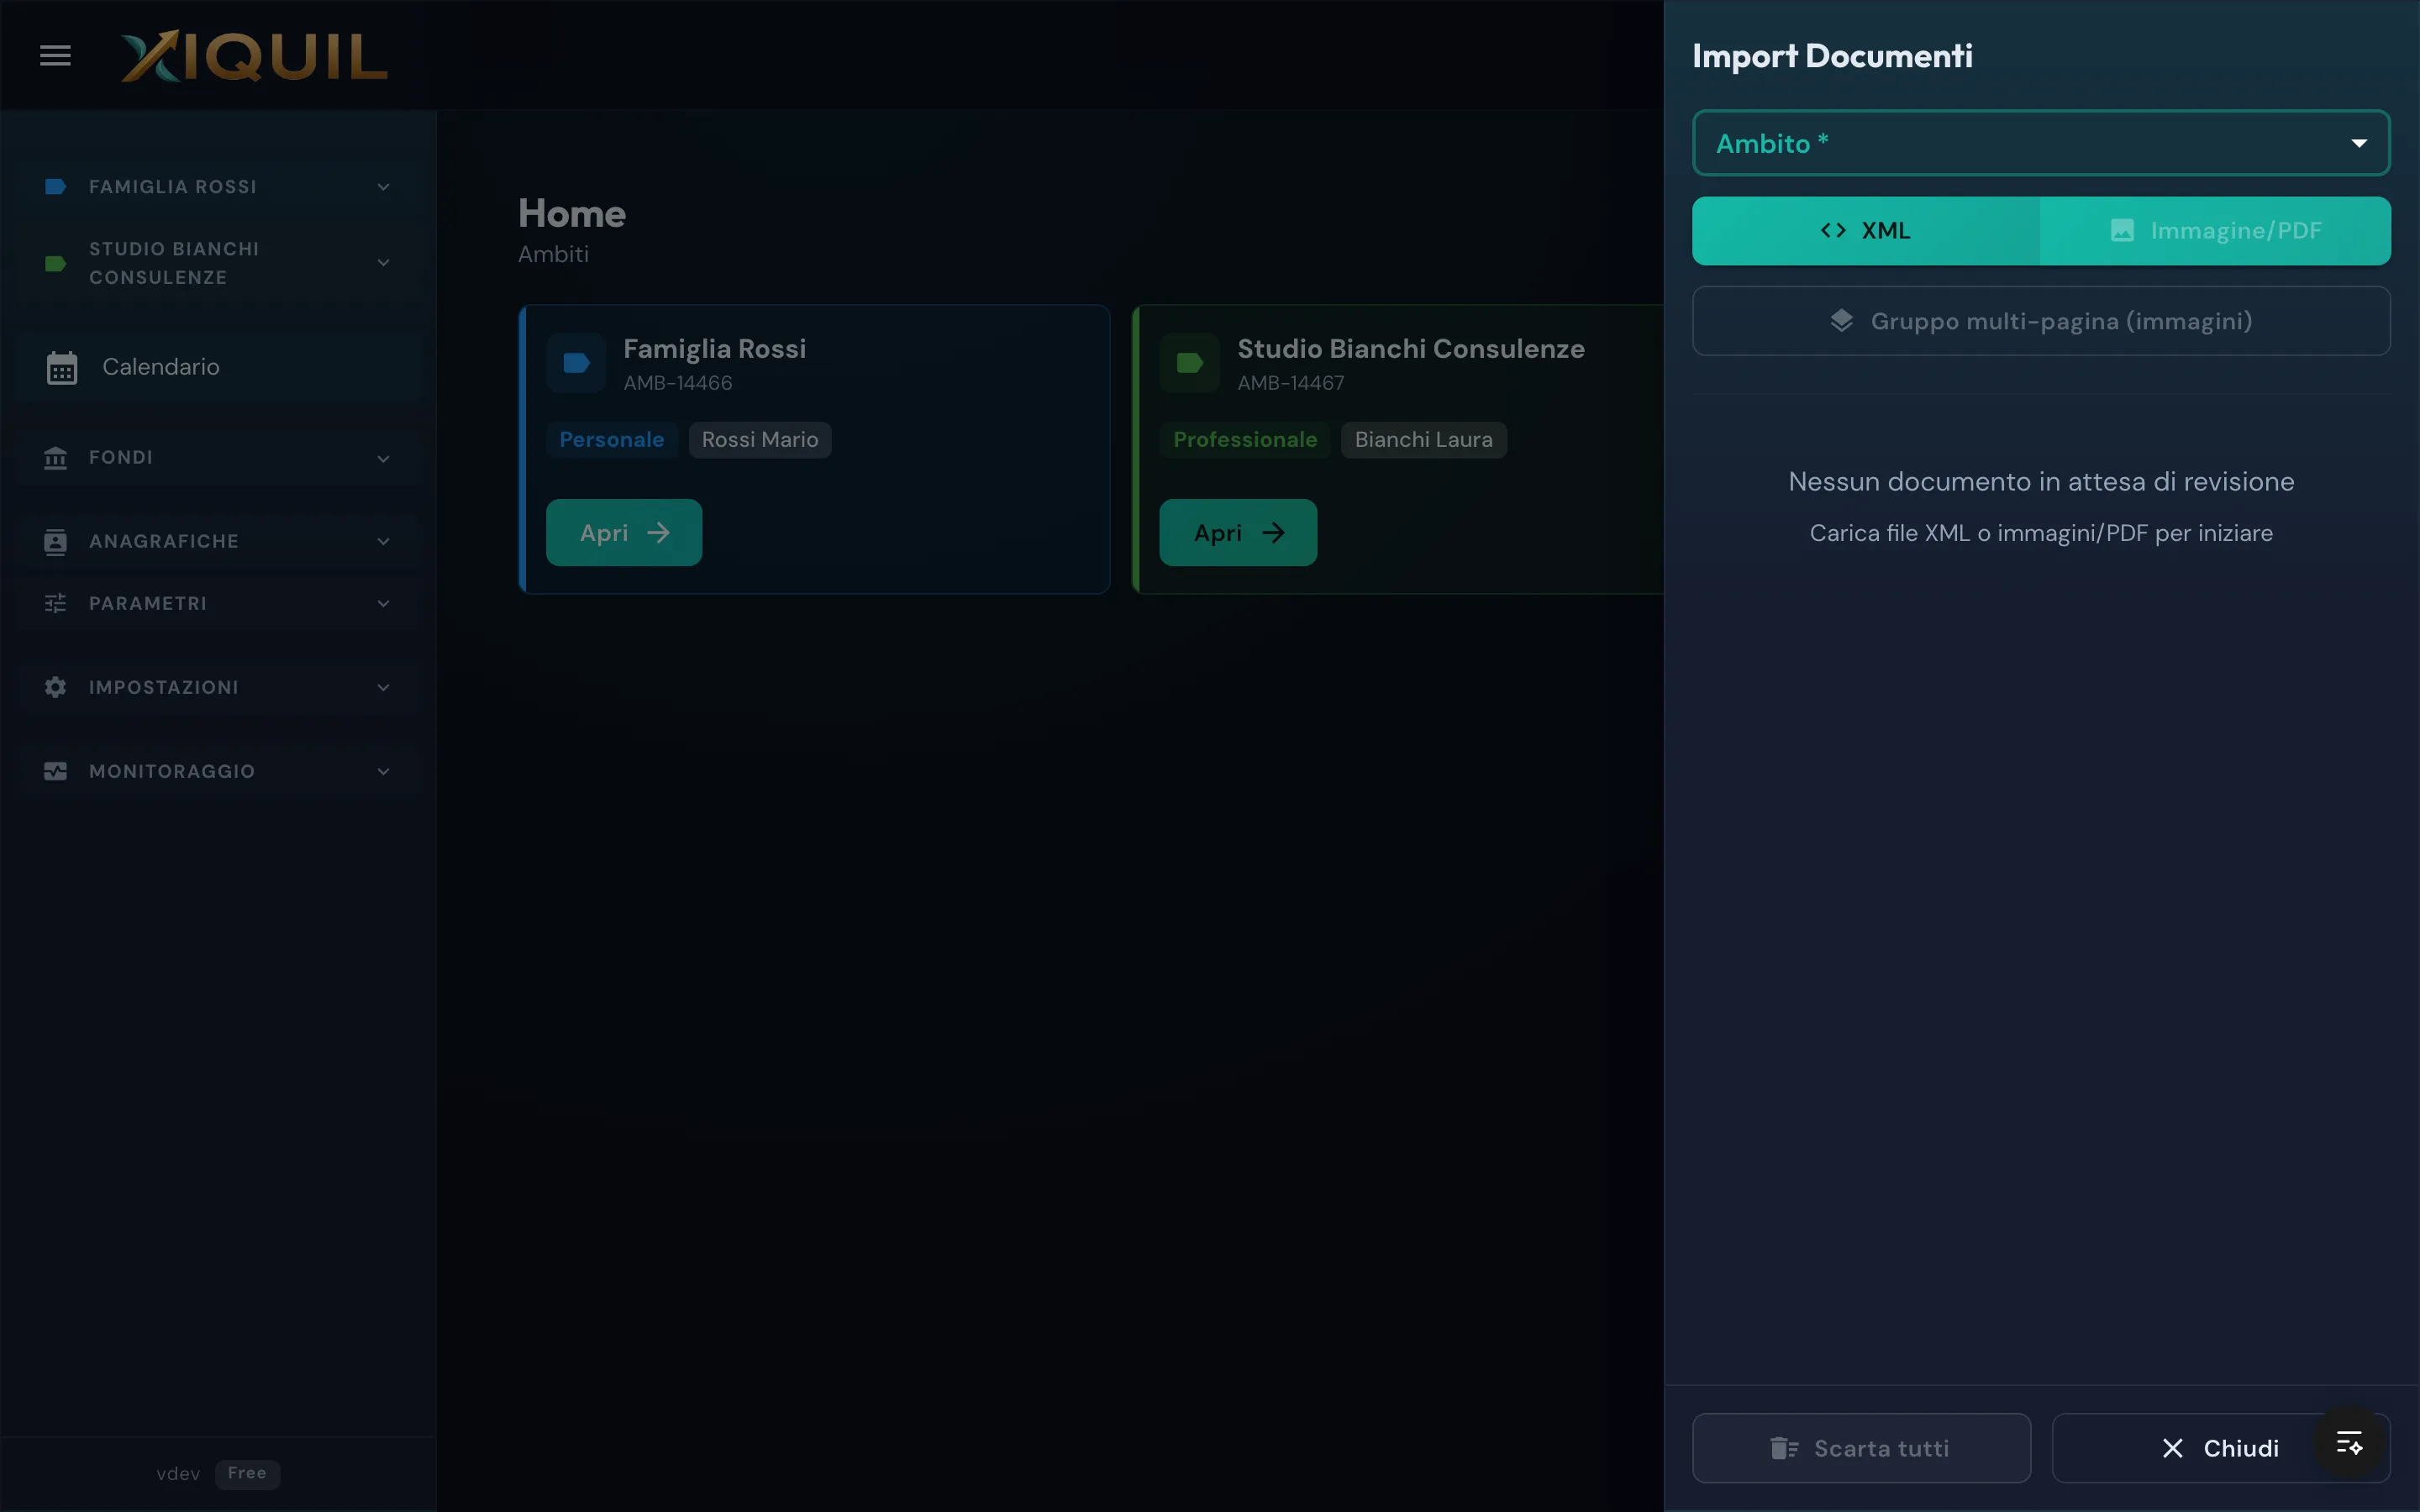
Task: Select IMPOSTAZIONI menu label
Action: (x=164, y=687)
